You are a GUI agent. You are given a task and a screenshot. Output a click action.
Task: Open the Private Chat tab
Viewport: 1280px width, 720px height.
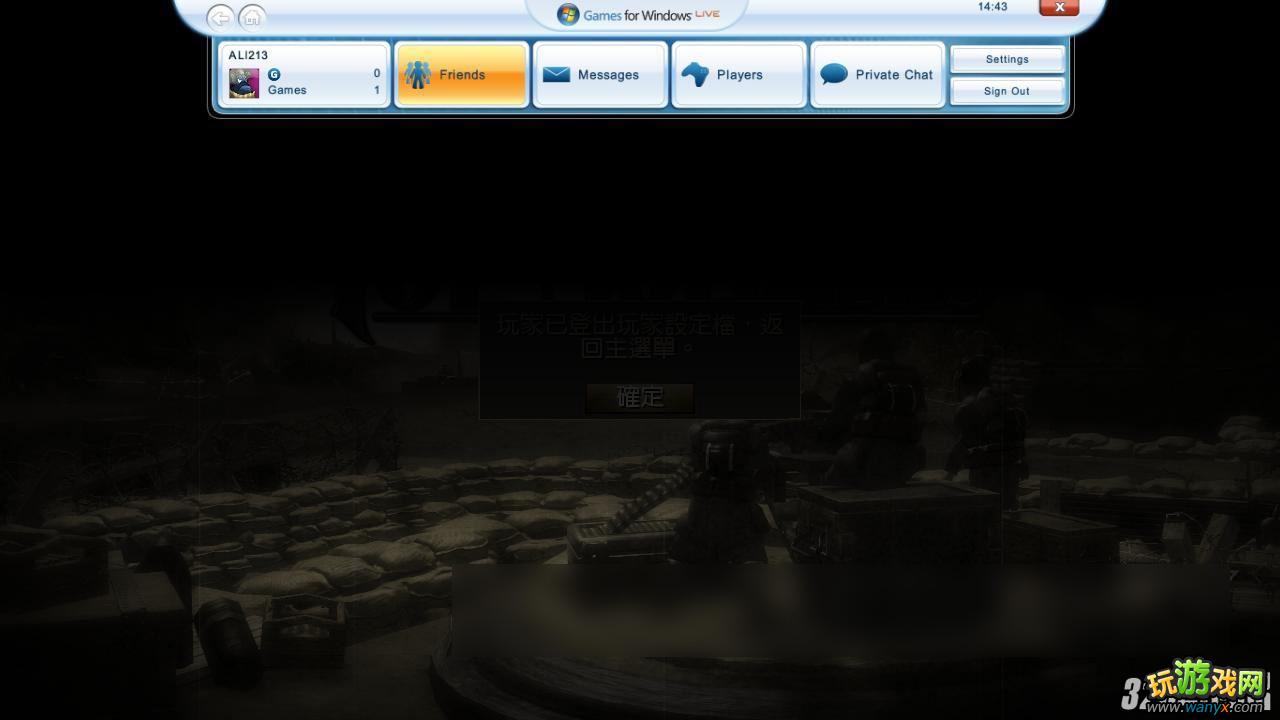point(877,74)
